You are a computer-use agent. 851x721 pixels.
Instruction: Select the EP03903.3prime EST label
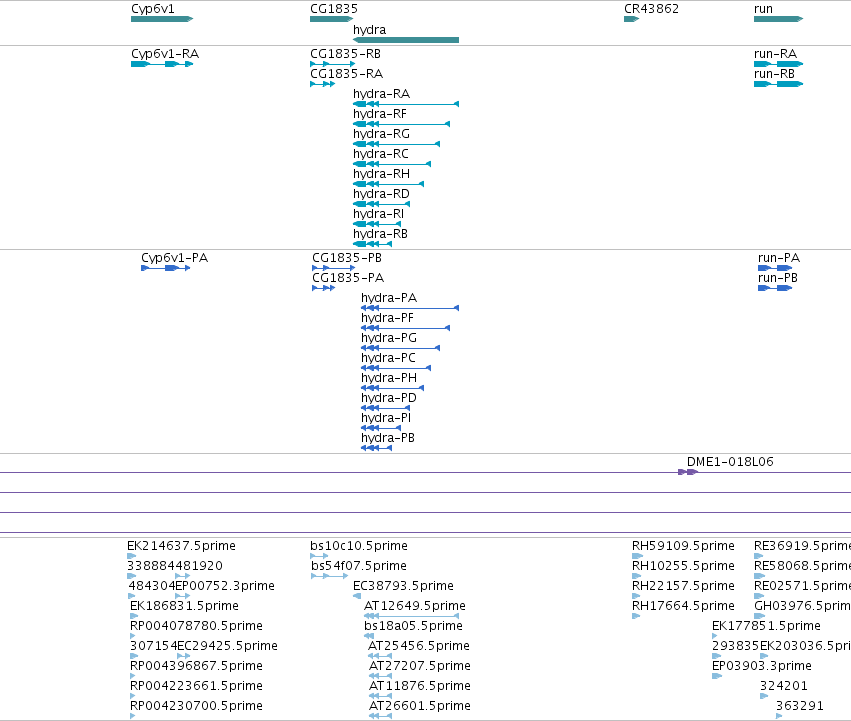761,666
